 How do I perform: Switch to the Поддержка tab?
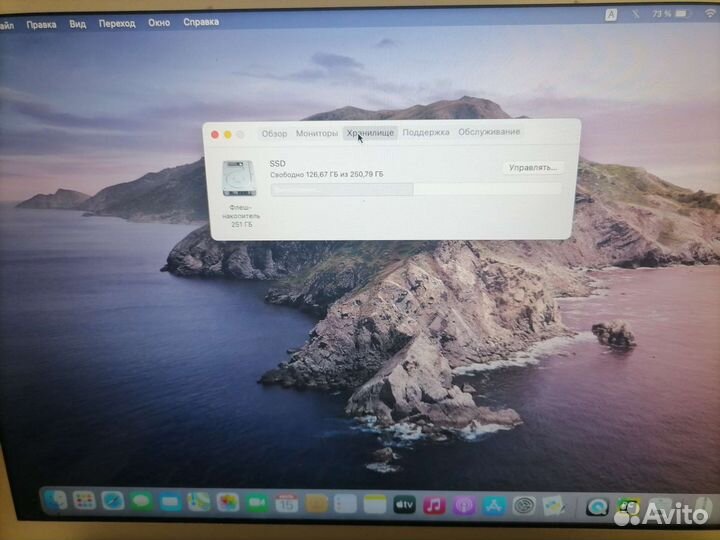click(426, 132)
